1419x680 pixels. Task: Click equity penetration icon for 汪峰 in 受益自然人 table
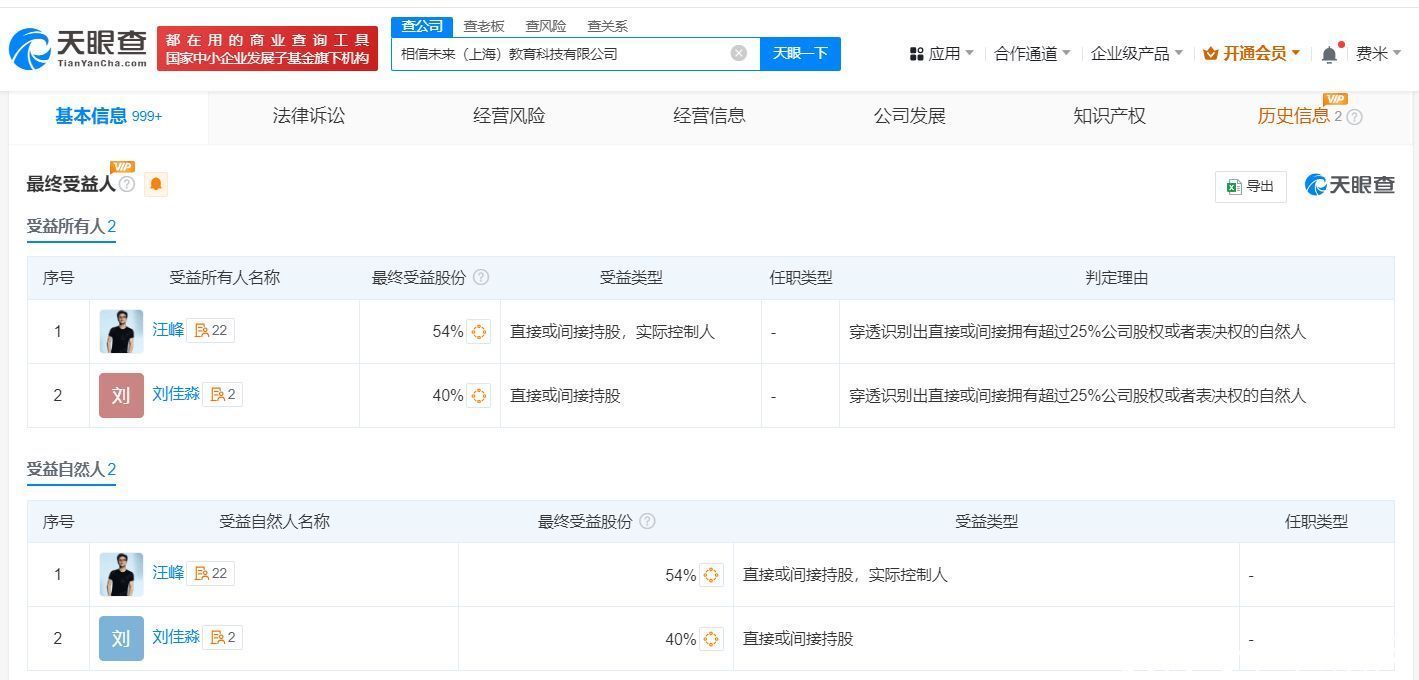pyautogui.click(x=711, y=575)
